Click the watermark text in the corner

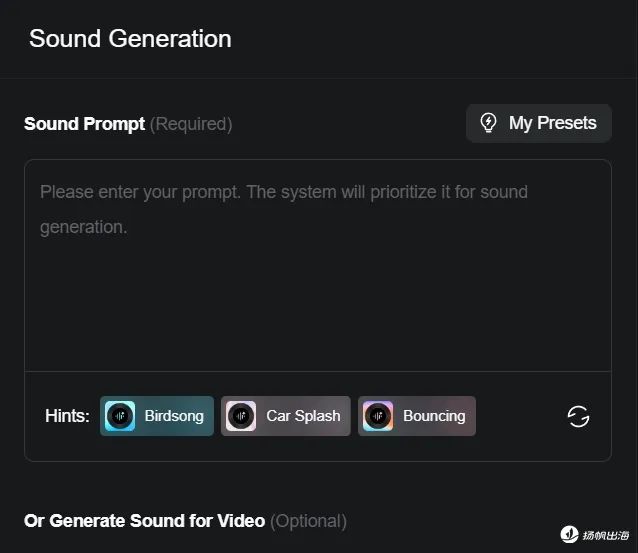606,535
